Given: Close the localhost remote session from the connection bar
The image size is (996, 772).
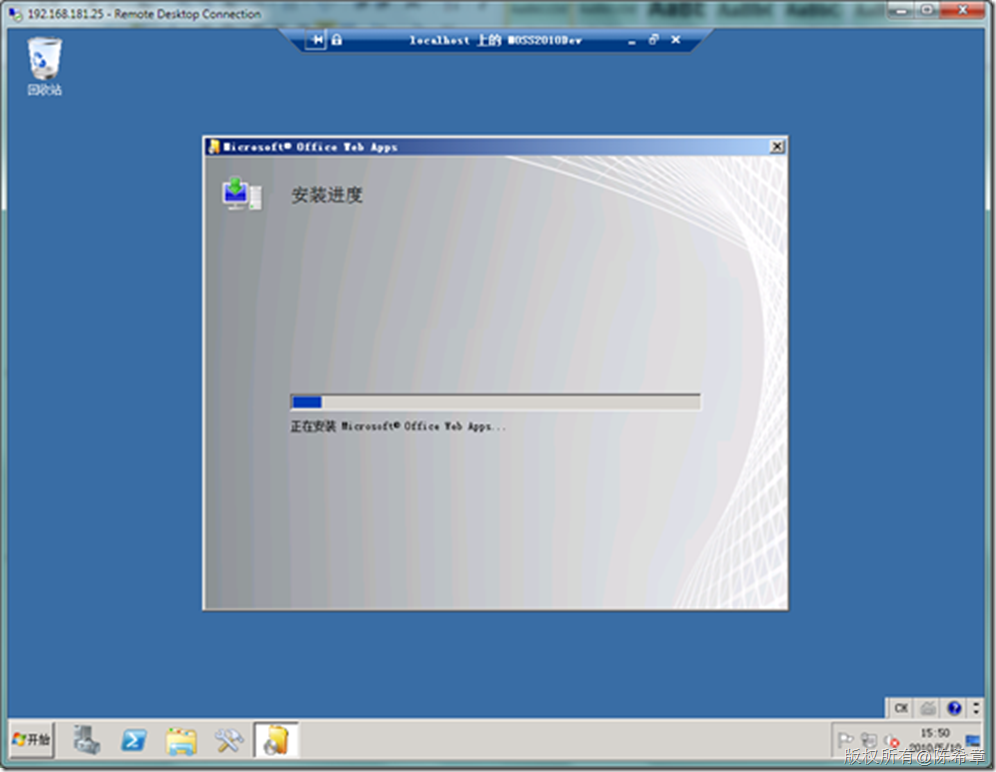Looking at the screenshot, I should point(676,40).
